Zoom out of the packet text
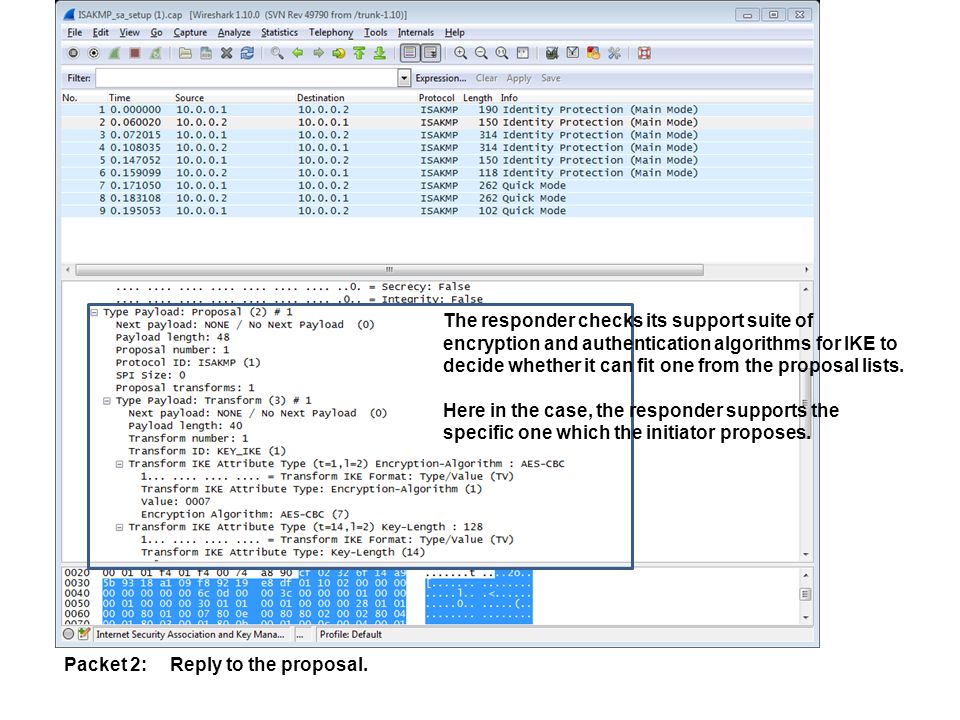 pos(481,53)
